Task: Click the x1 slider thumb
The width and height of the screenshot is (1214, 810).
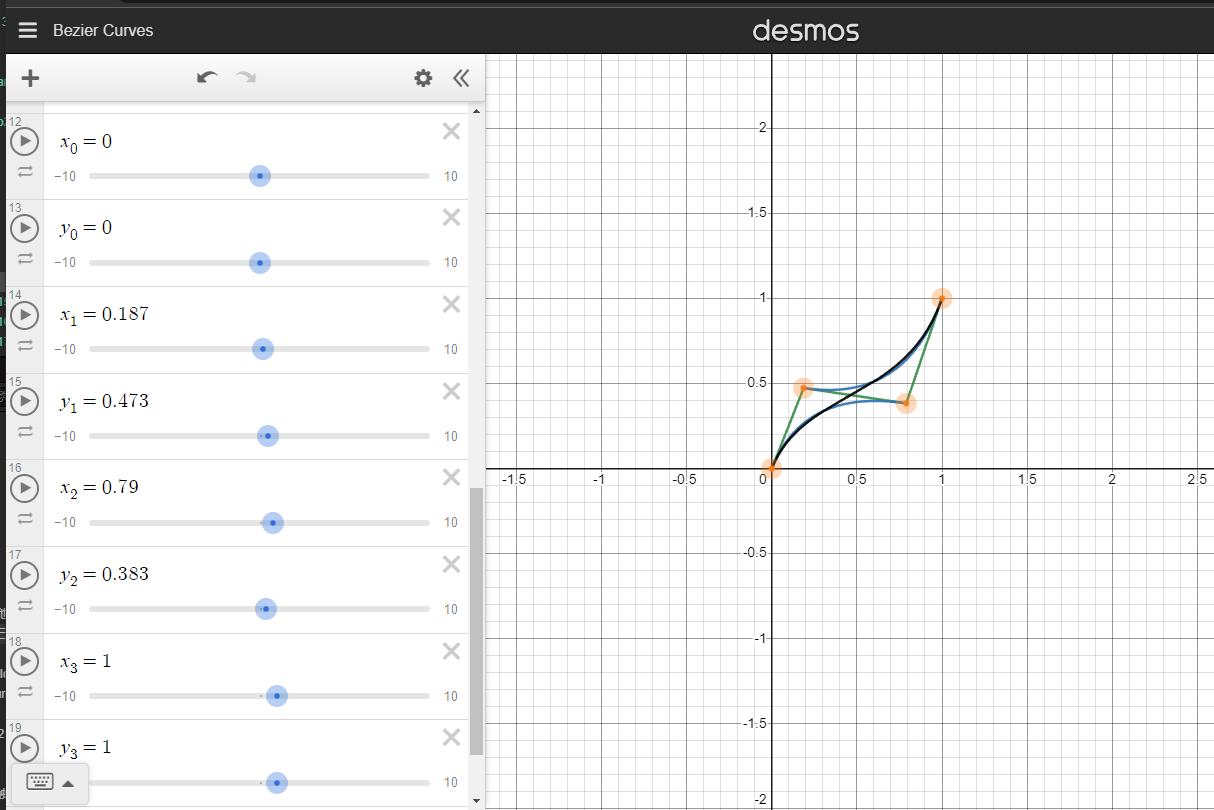Action: (x=262, y=349)
